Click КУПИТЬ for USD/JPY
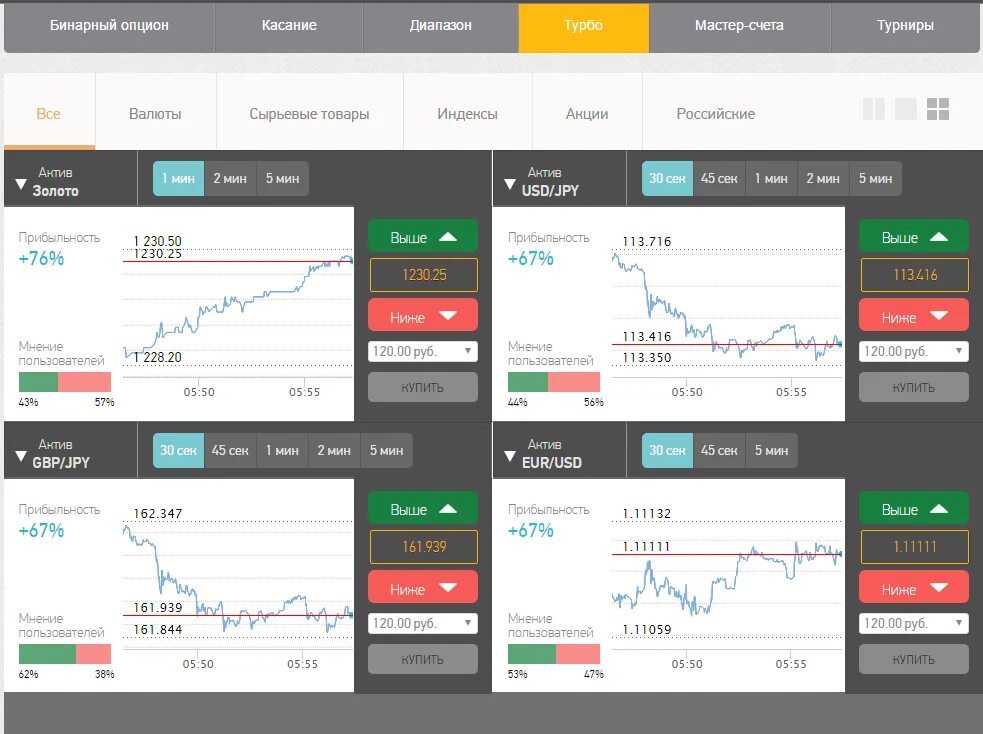This screenshot has width=983, height=734. 913,387
